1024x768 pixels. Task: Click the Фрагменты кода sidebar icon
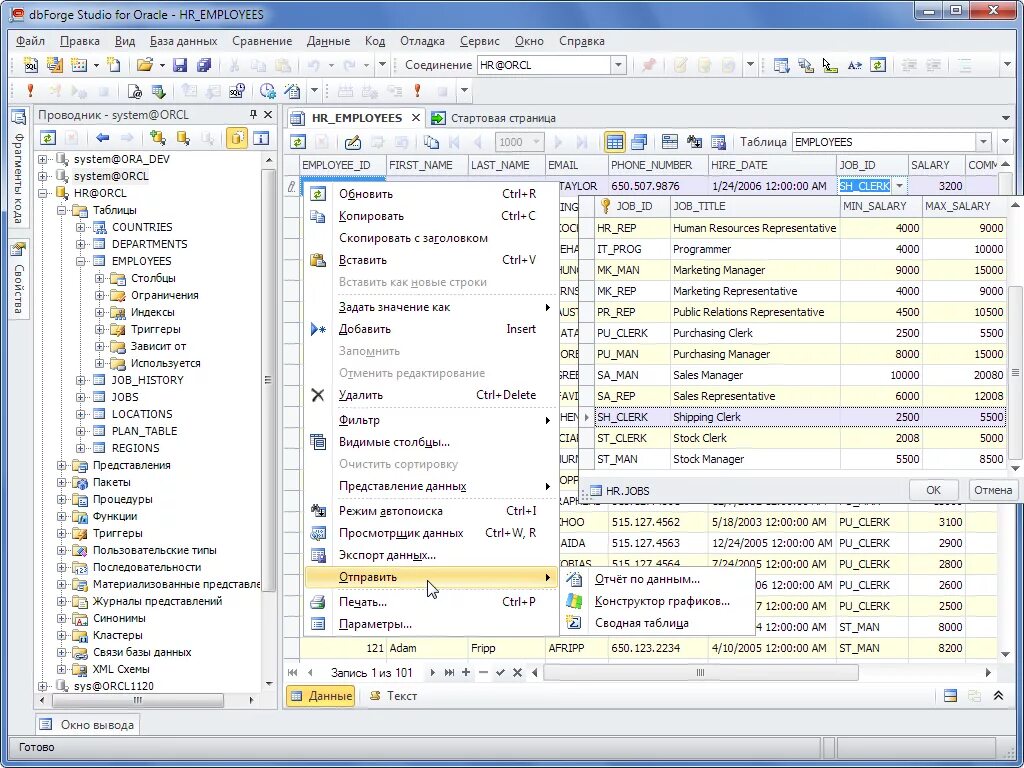pos(18,118)
